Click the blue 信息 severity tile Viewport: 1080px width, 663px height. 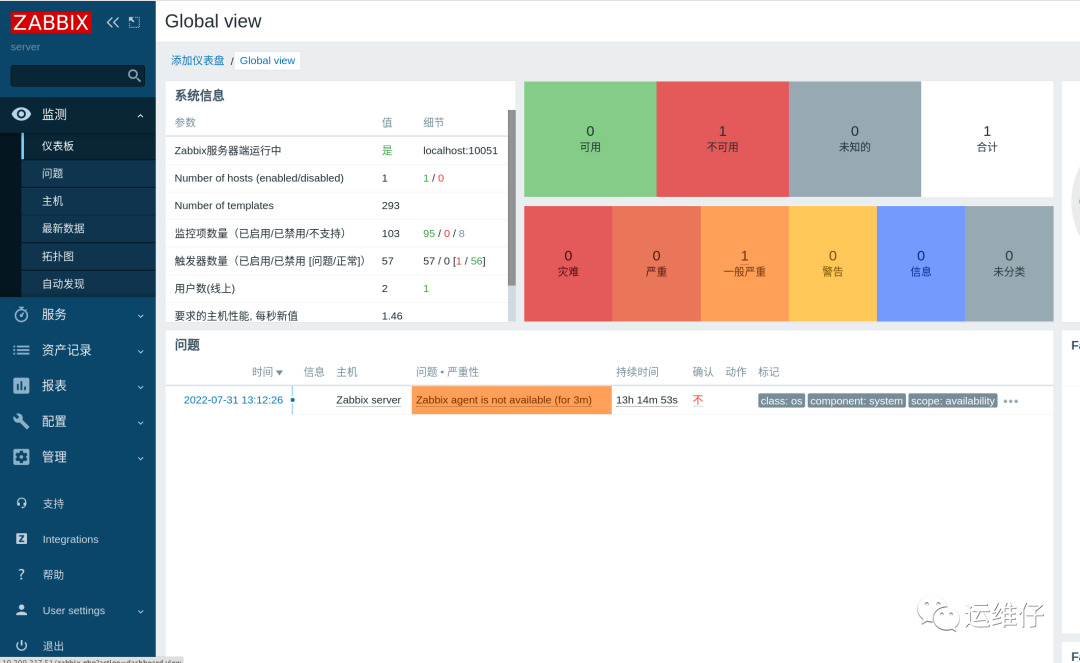[921, 264]
